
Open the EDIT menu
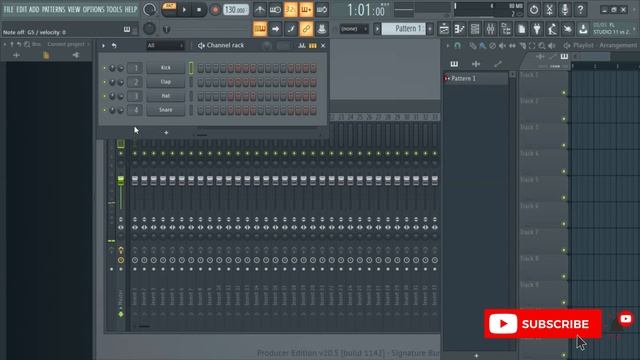tap(21, 9)
